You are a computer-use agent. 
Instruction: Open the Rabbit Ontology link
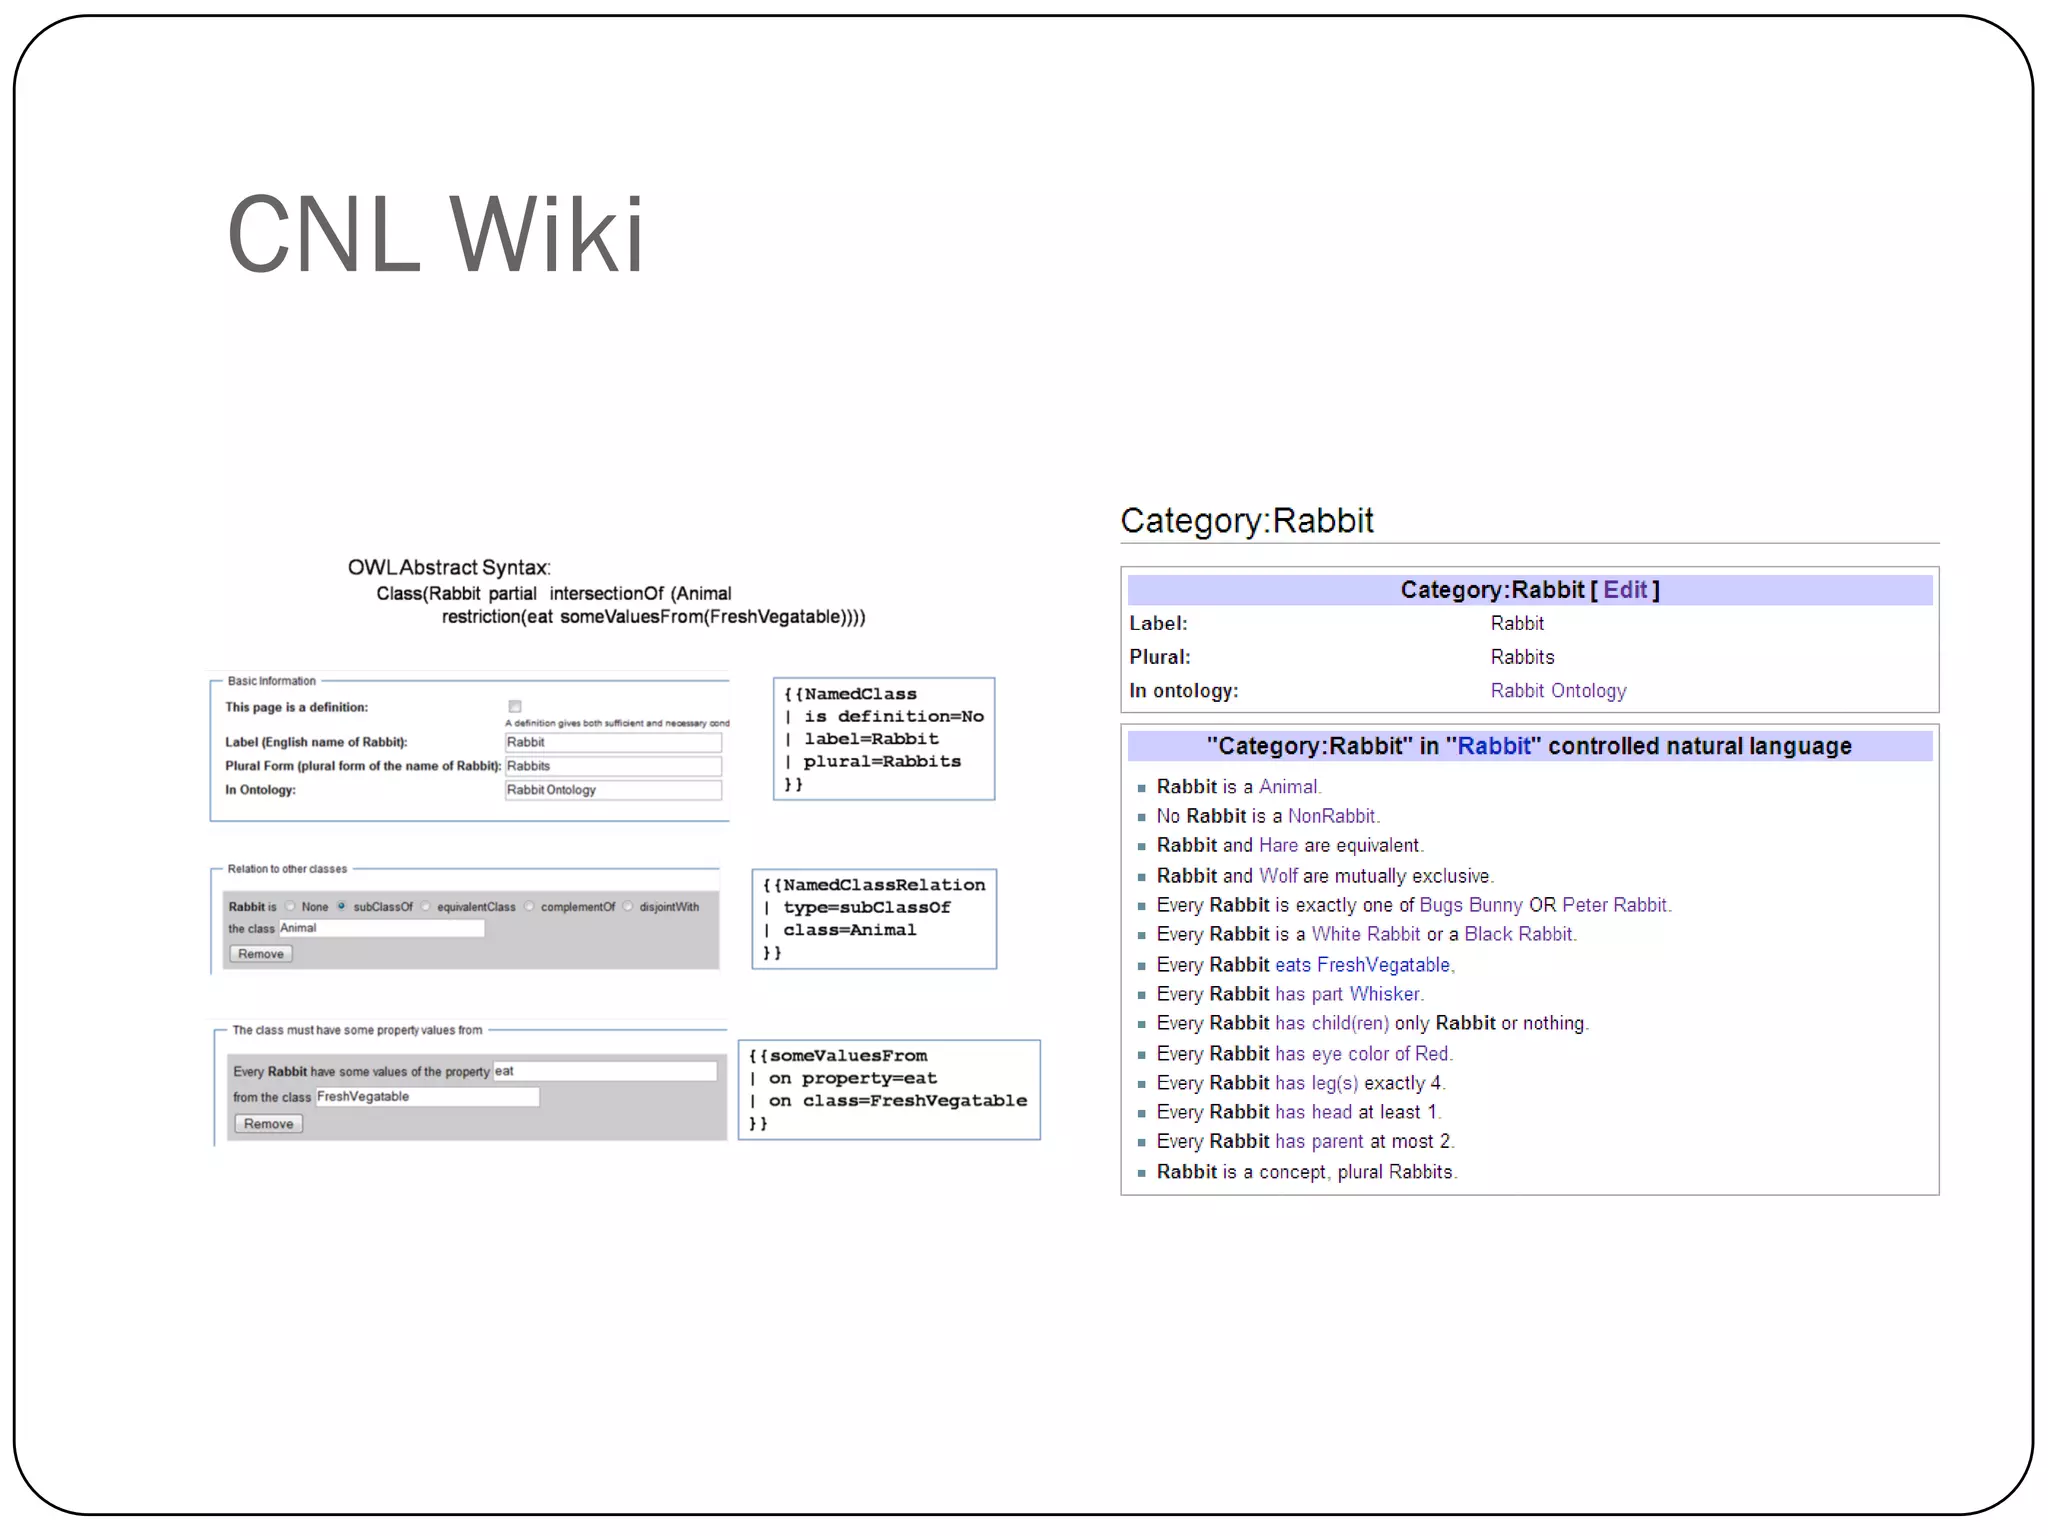(1558, 691)
